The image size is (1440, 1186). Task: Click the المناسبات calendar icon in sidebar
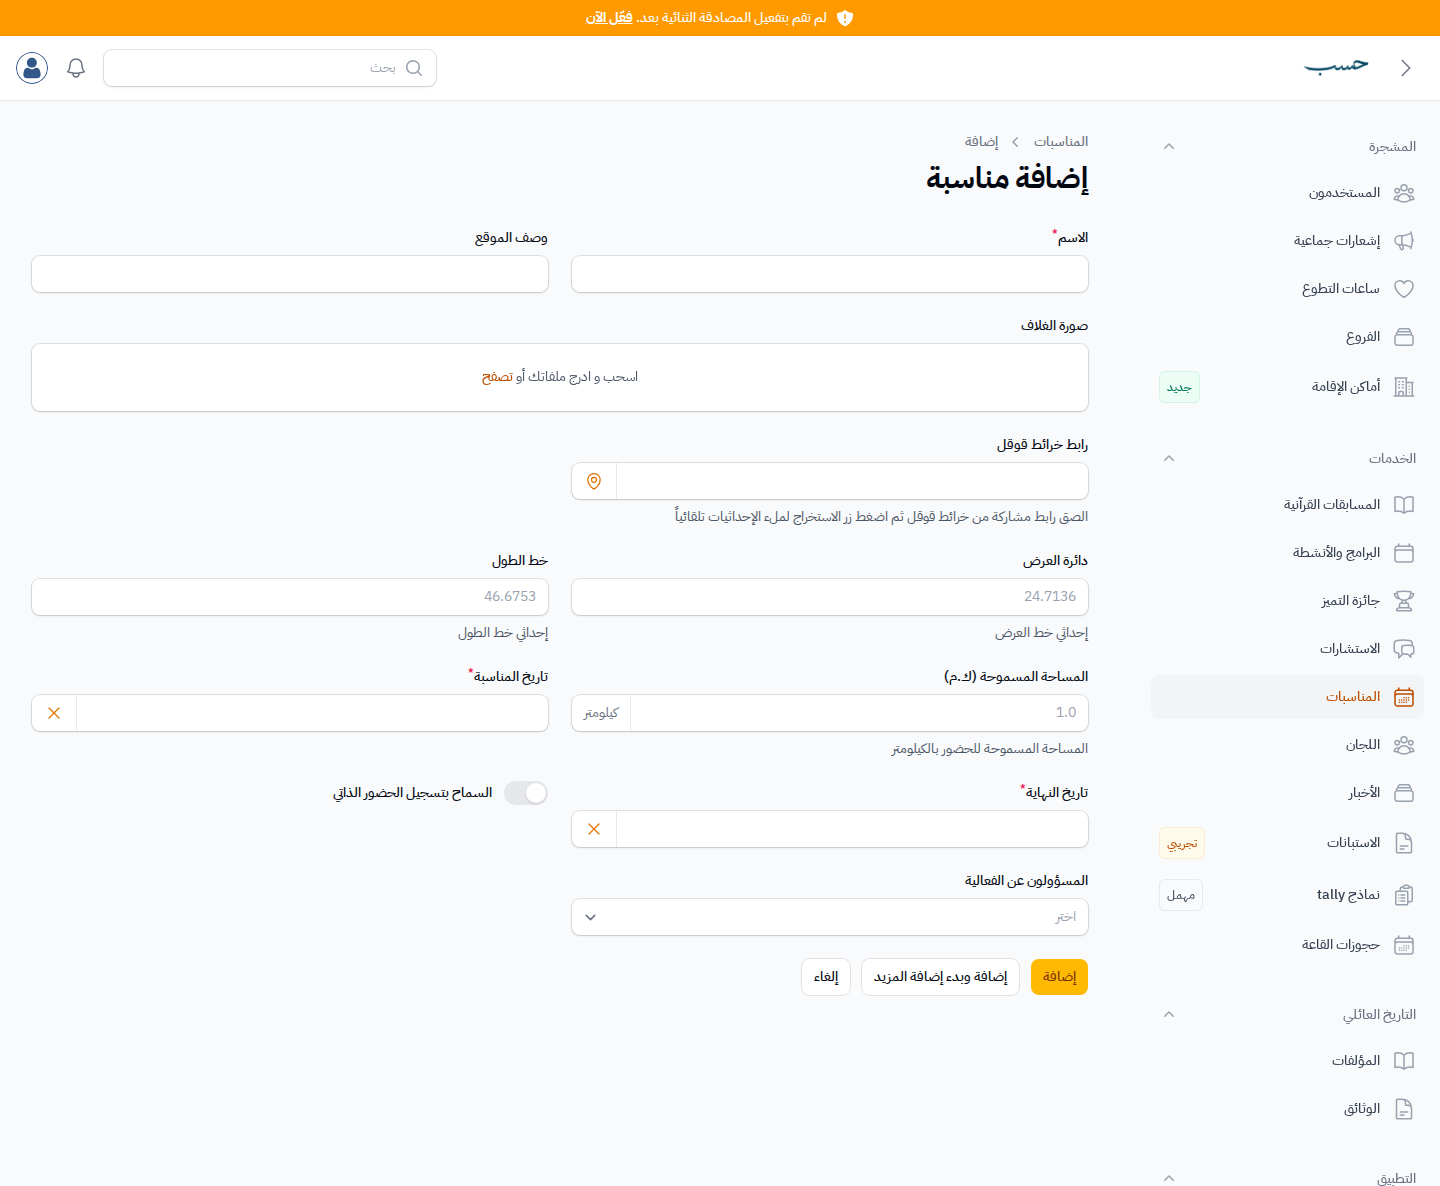click(1404, 697)
